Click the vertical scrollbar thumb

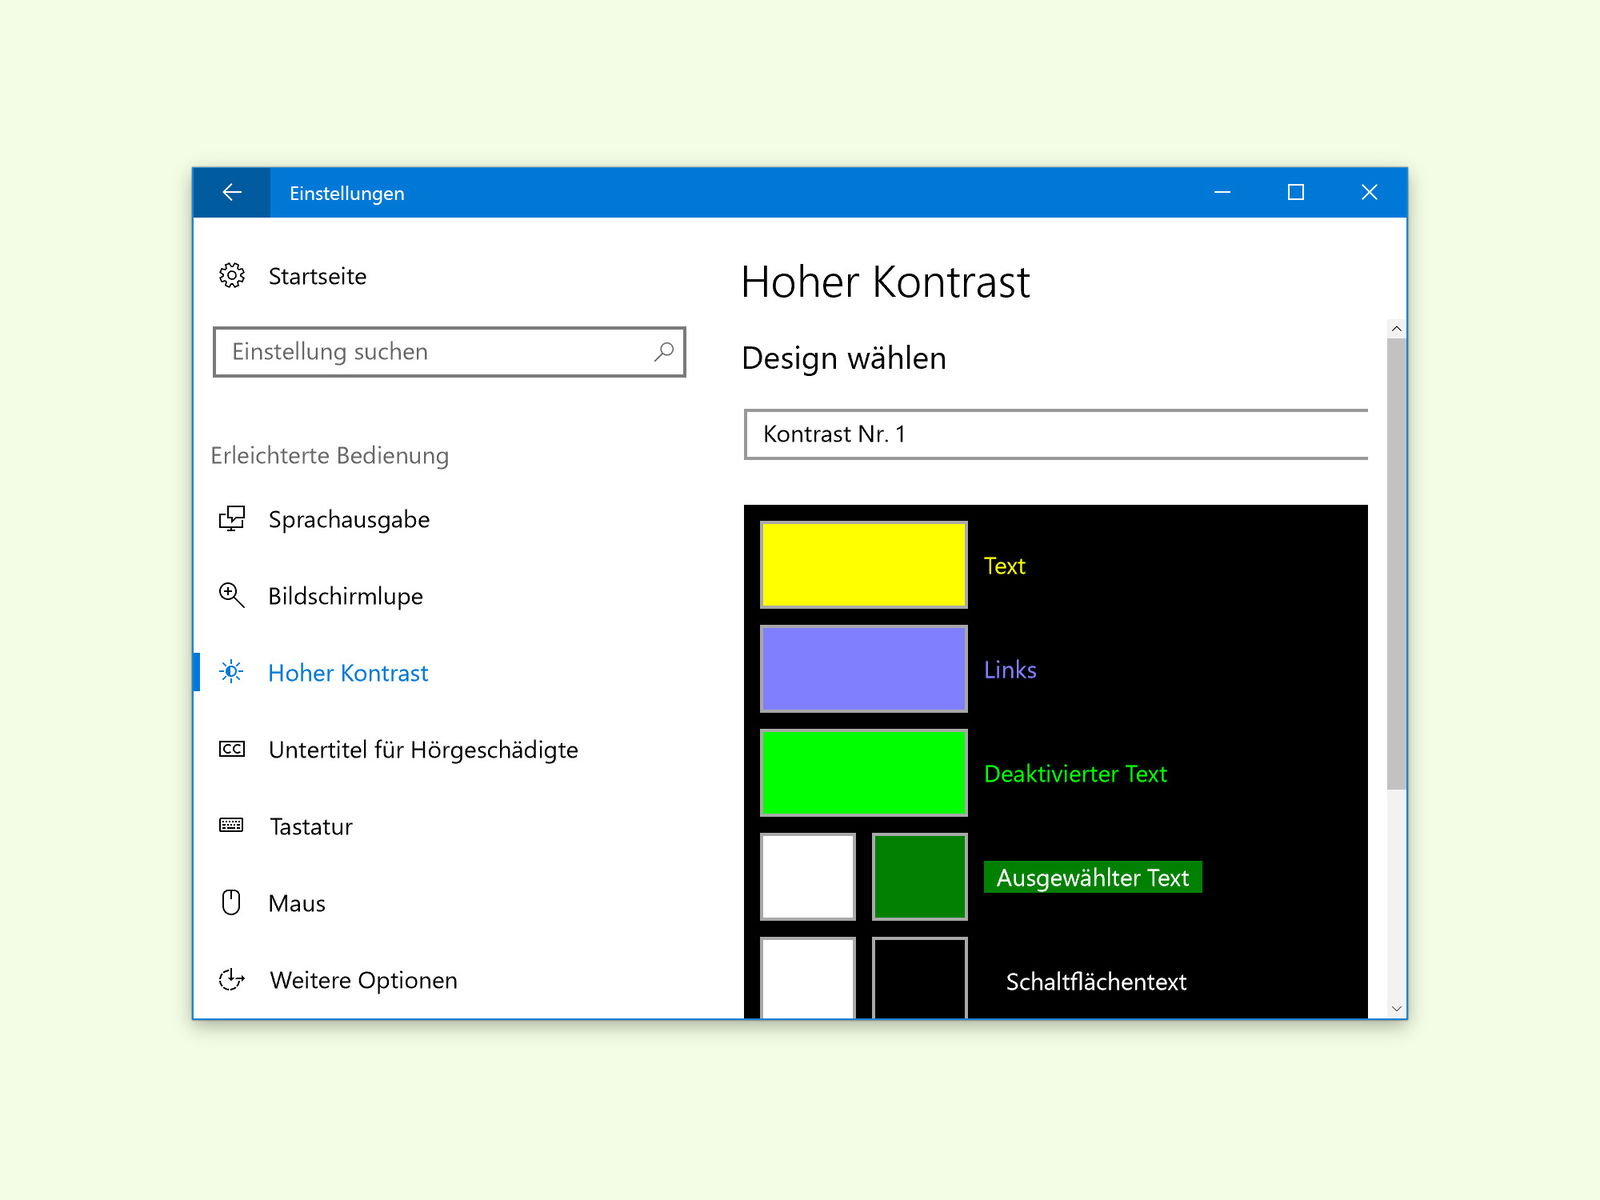pyautogui.click(x=1397, y=564)
